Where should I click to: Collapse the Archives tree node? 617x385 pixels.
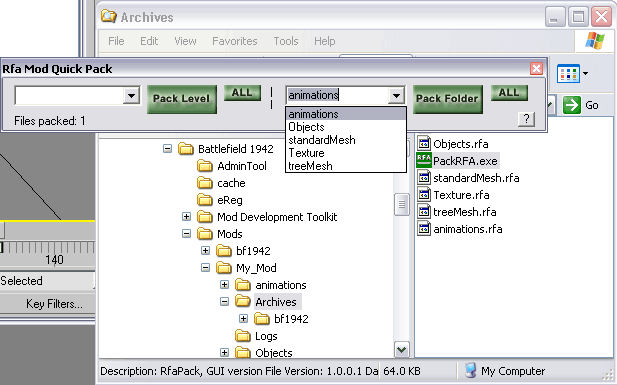tap(224, 302)
